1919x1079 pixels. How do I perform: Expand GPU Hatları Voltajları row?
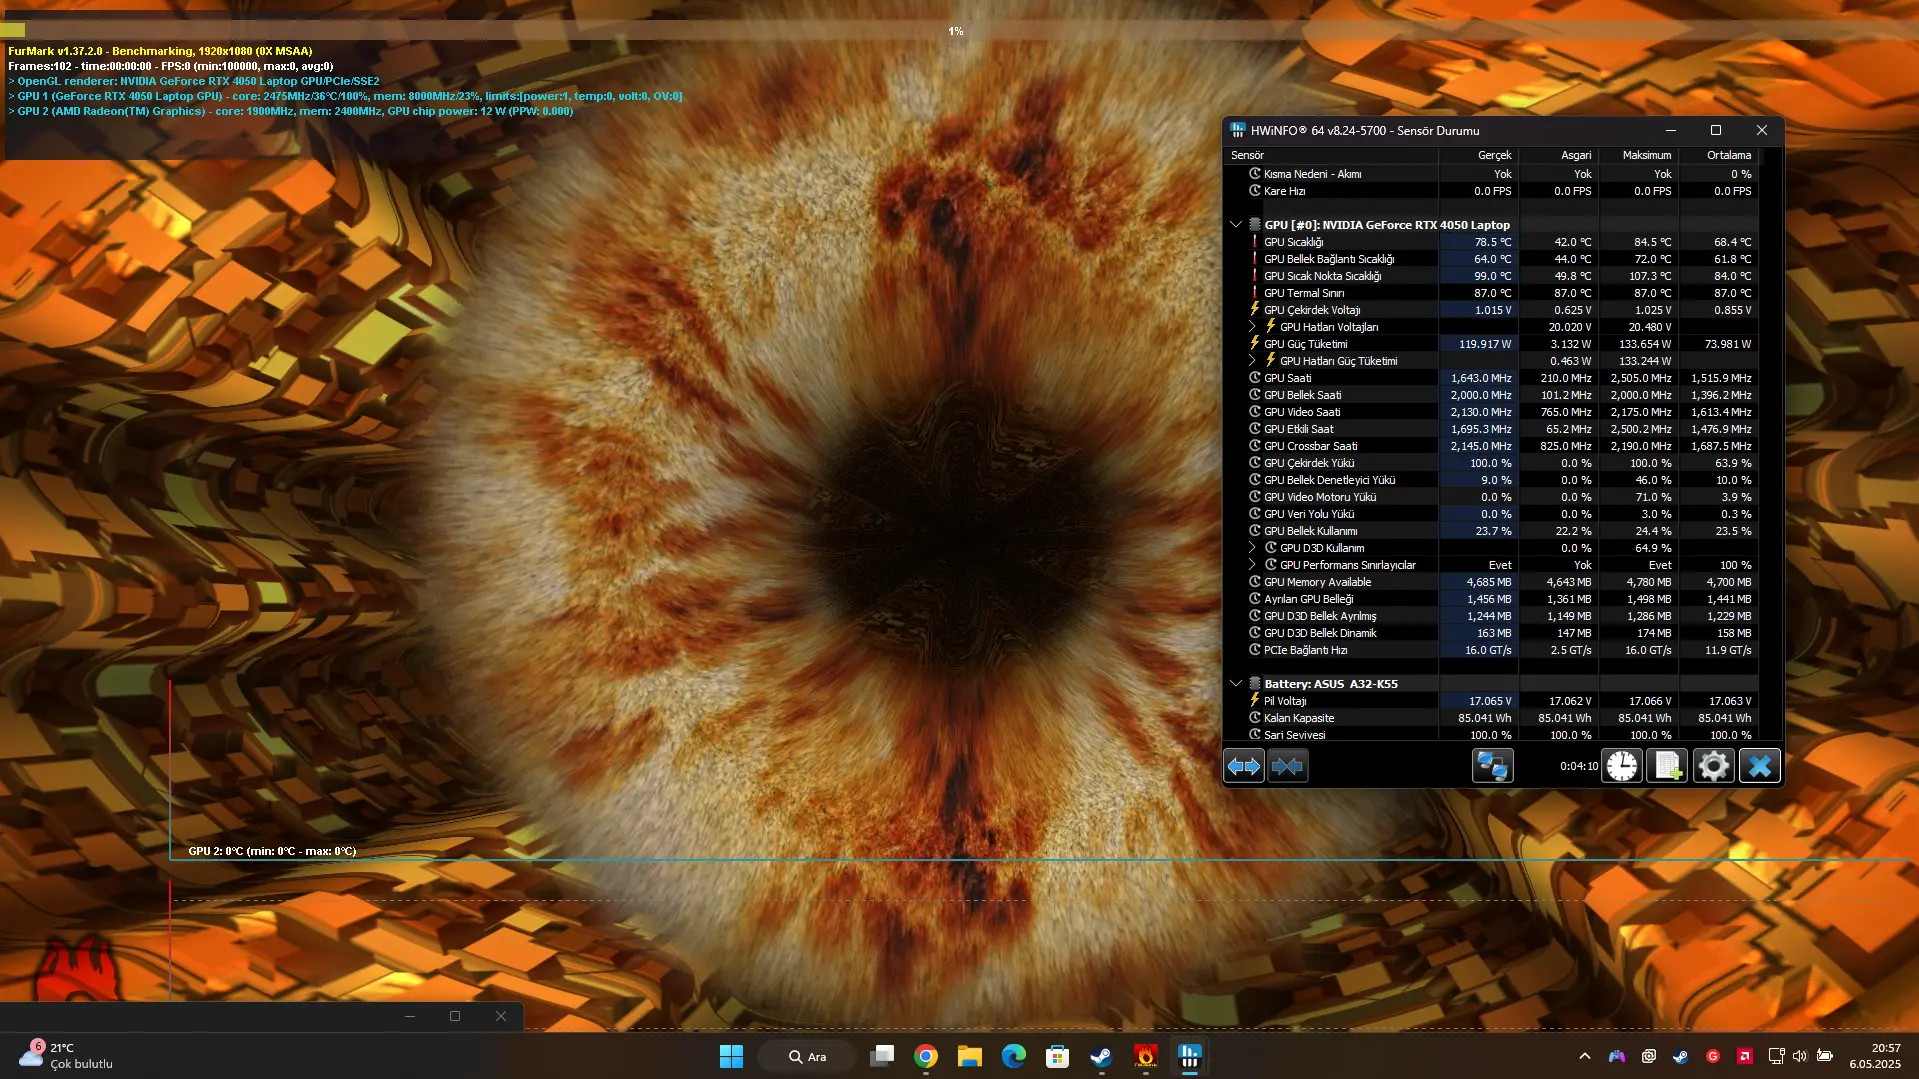[1252, 327]
